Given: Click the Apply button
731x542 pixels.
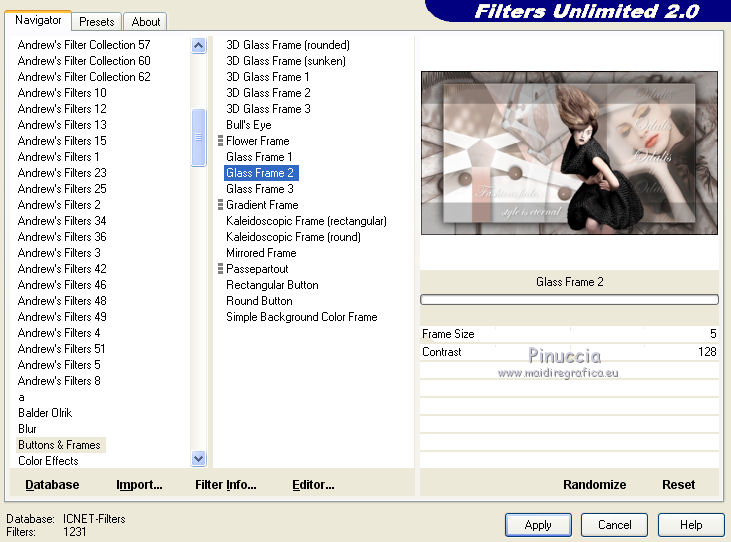Looking at the screenshot, I should [x=538, y=525].
